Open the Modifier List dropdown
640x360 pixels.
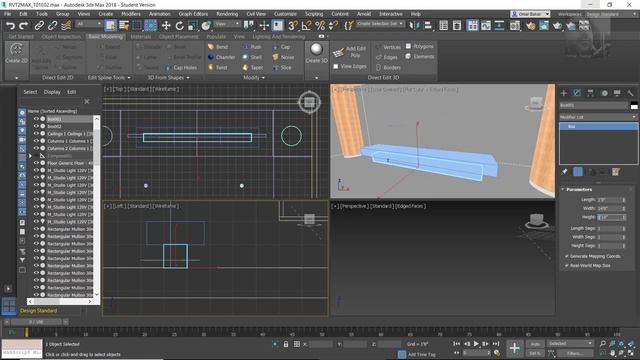[x=598, y=117]
